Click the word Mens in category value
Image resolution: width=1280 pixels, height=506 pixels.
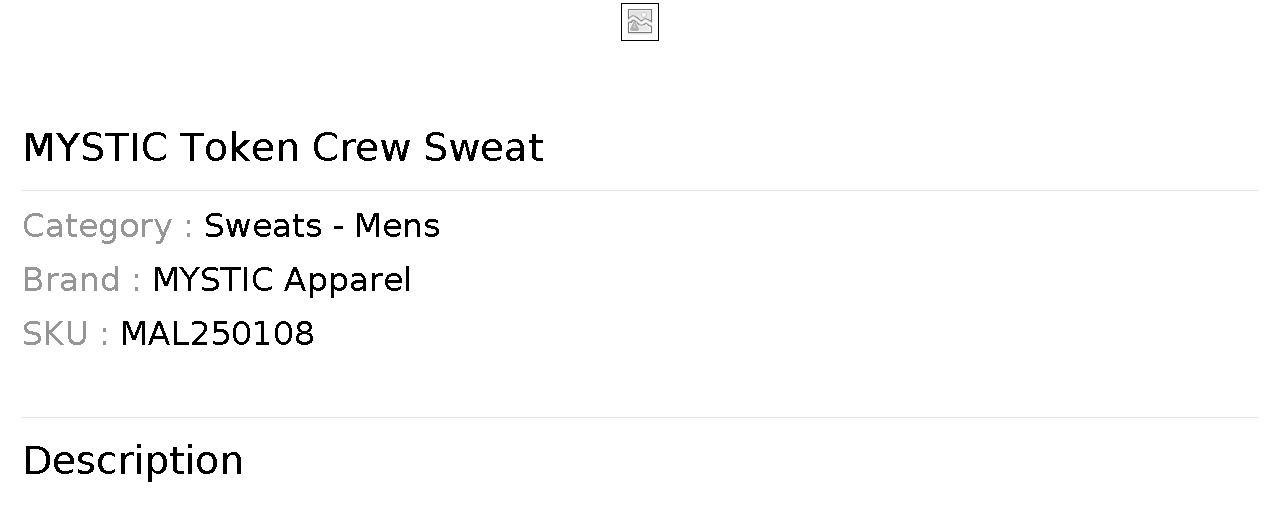(x=397, y=226)
